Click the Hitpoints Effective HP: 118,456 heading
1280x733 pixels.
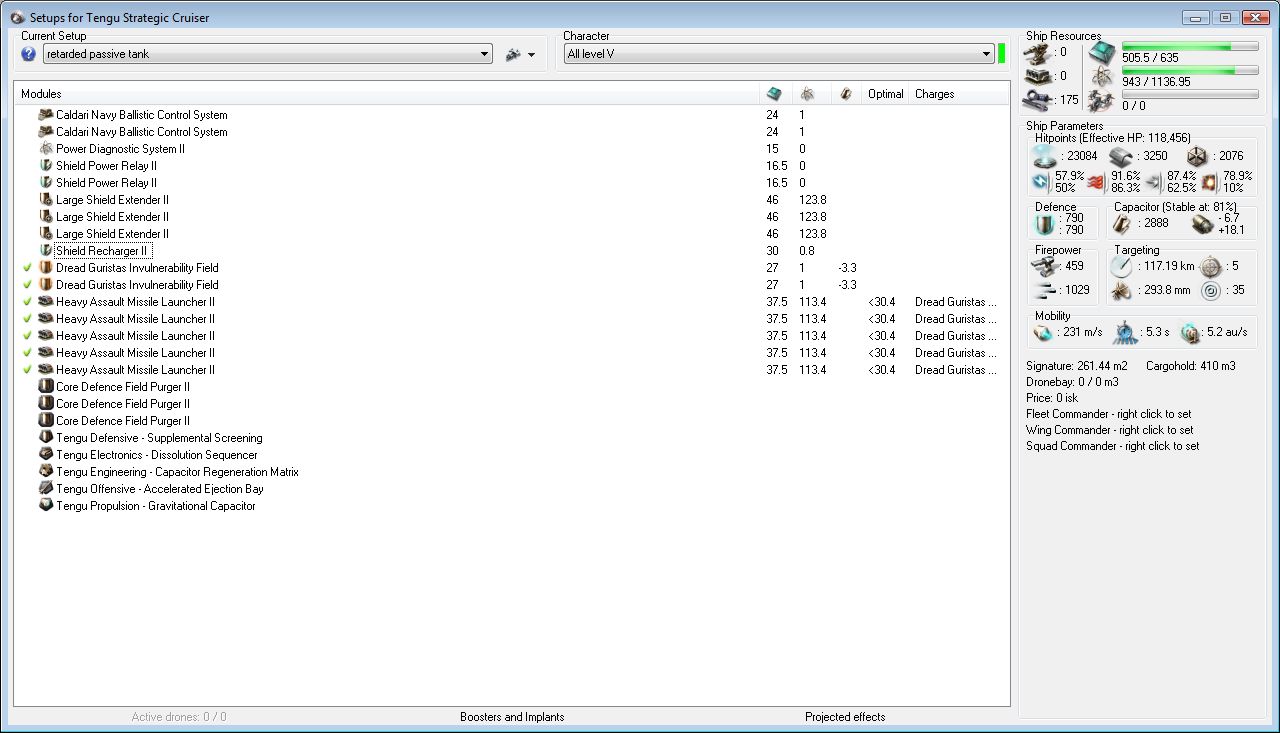click(1113, 138)
